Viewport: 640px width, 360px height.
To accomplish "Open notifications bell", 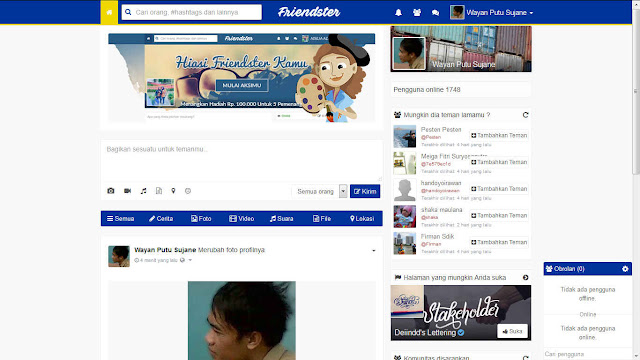I will point(398,13).
